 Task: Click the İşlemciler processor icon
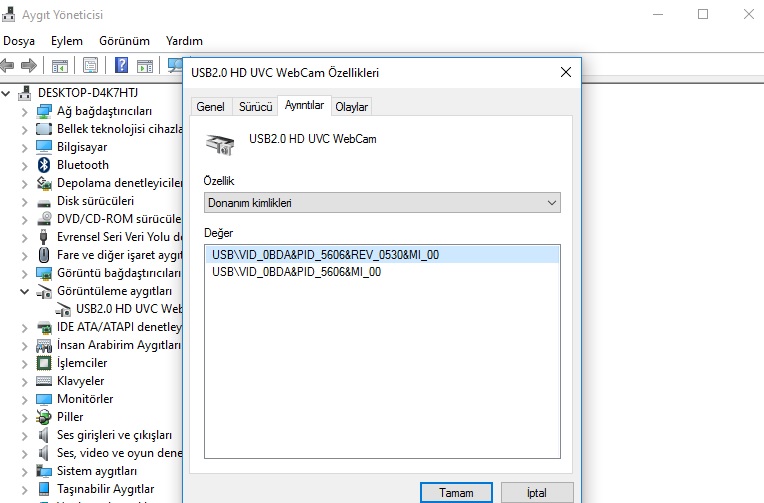coord(44,363)
